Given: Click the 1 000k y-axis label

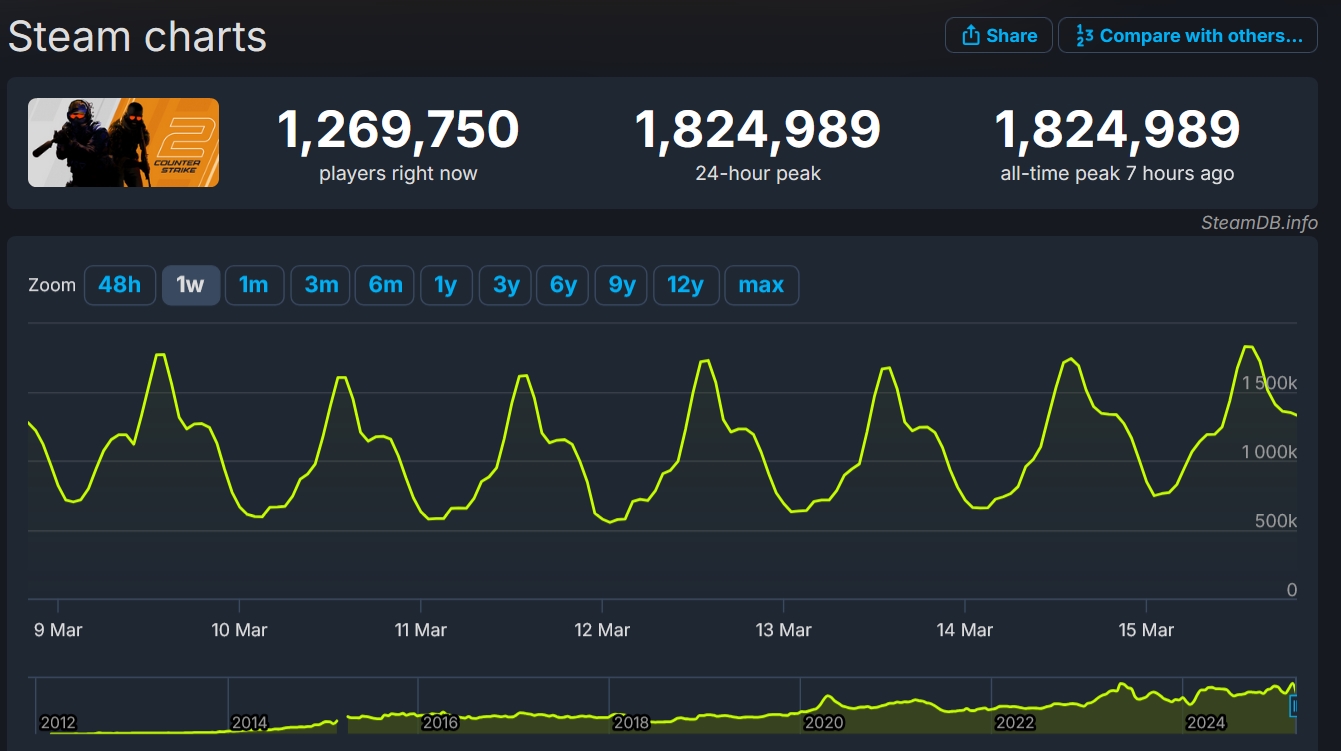Looking at the screenshot, I should tap(1269, 452).
